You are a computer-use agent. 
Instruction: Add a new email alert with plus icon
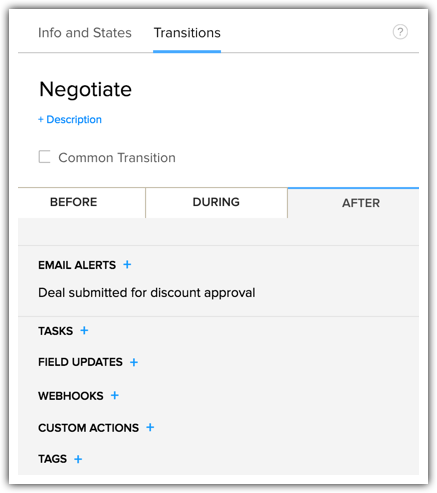click(x=127, y=265)
